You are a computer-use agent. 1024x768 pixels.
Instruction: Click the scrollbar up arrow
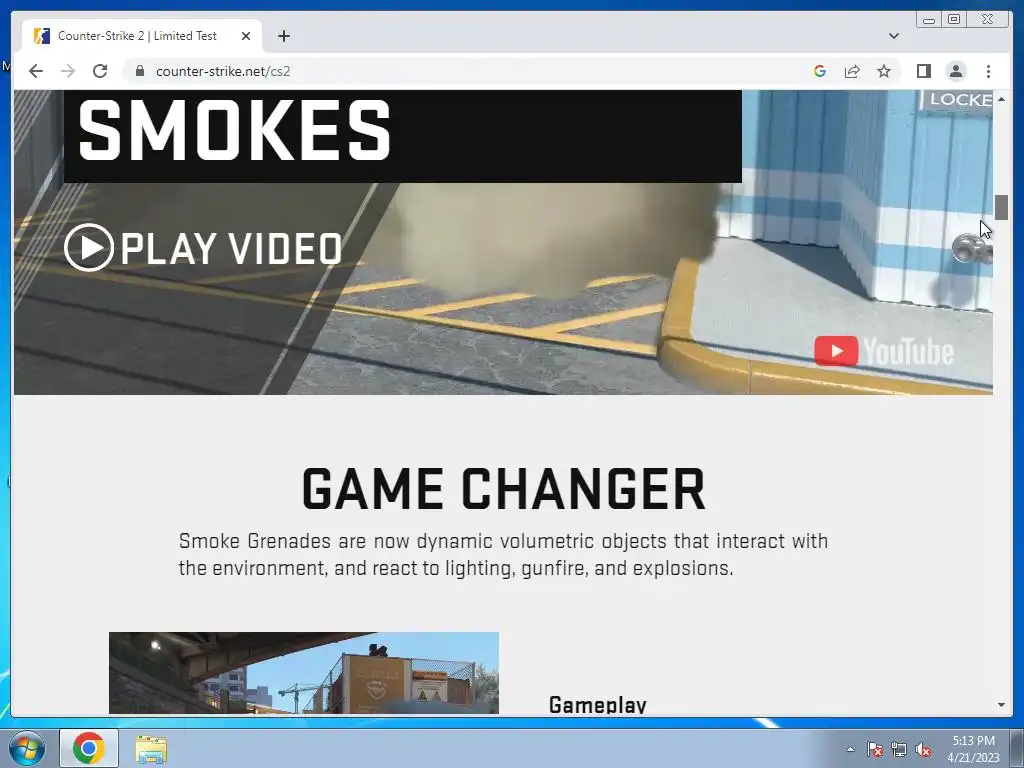1002,99
